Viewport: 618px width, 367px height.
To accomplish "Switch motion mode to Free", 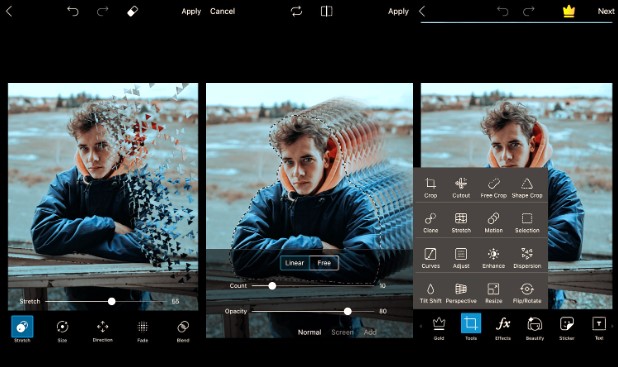I will tap(324, 263).
